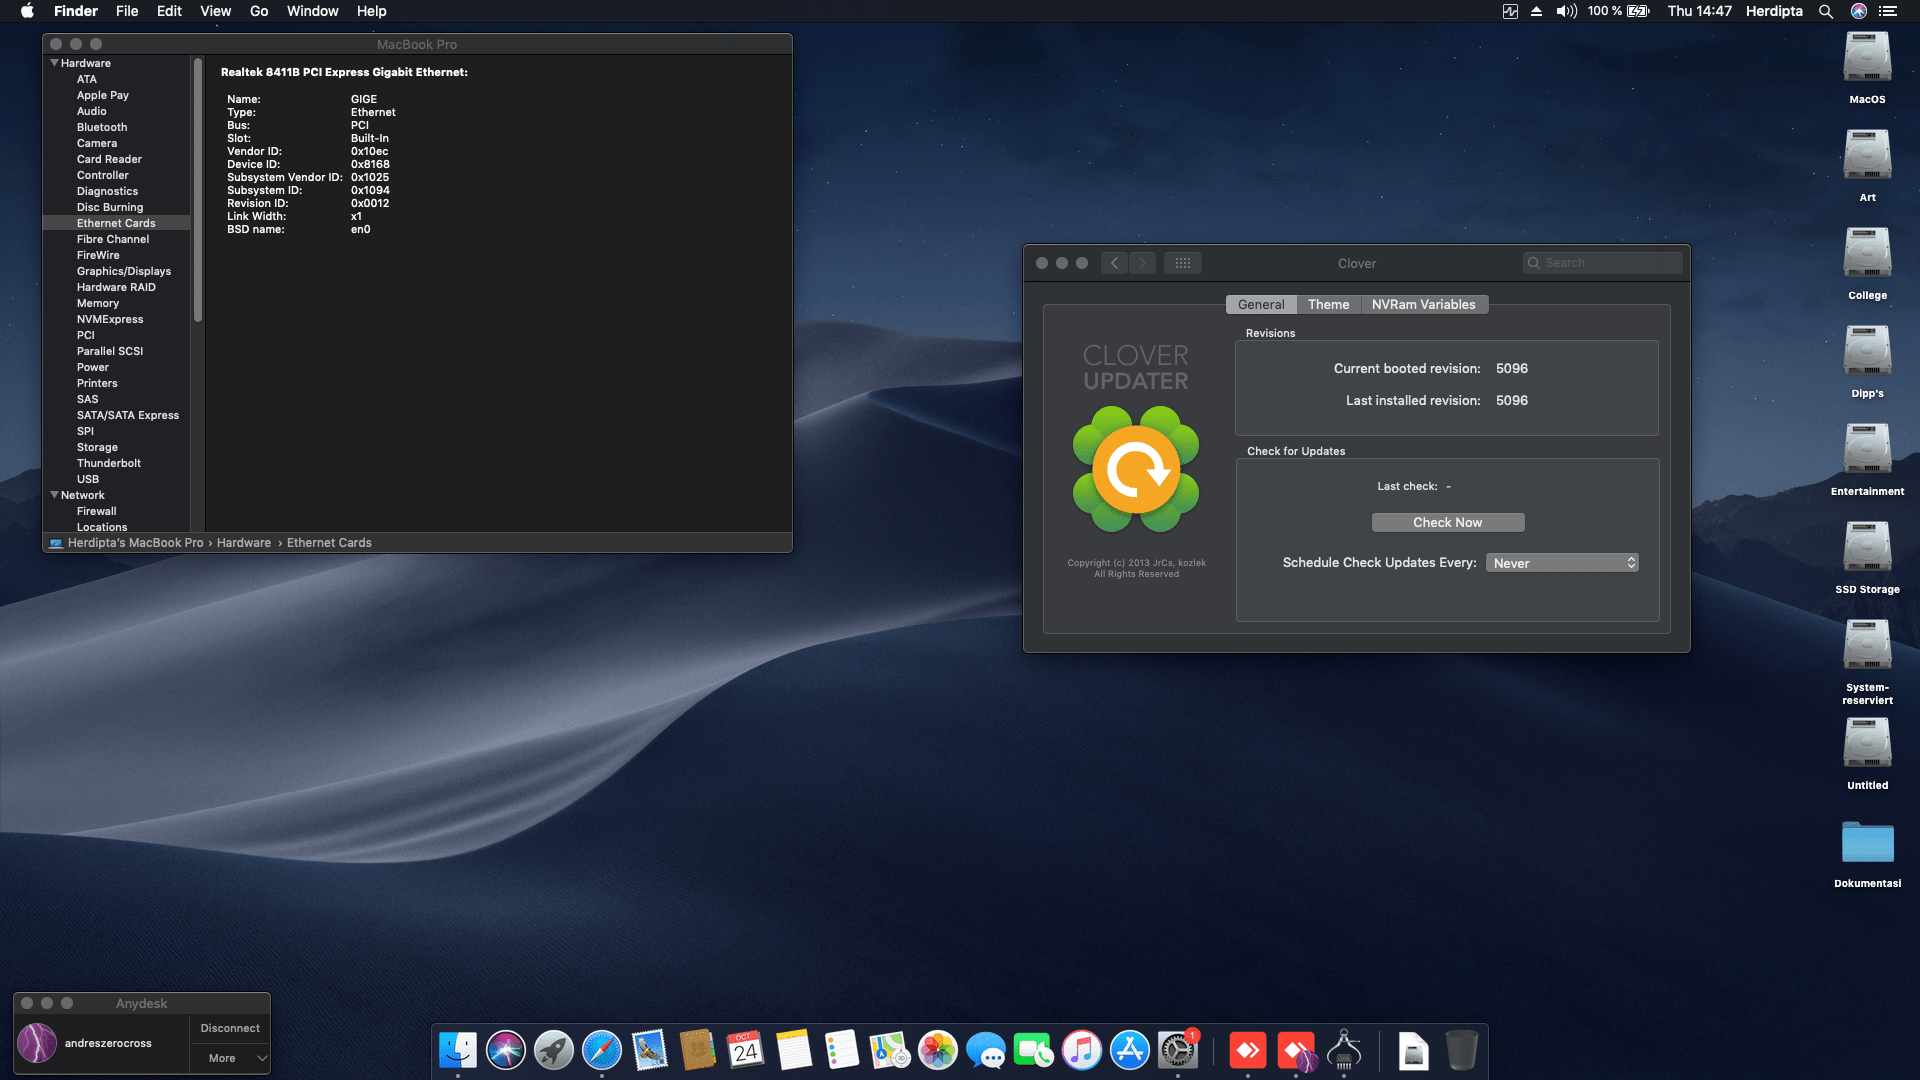Open the App Store from the Dock
This screenshot has width=1920, height=1080.
pyautogui.click(x=1129, y=1051)
